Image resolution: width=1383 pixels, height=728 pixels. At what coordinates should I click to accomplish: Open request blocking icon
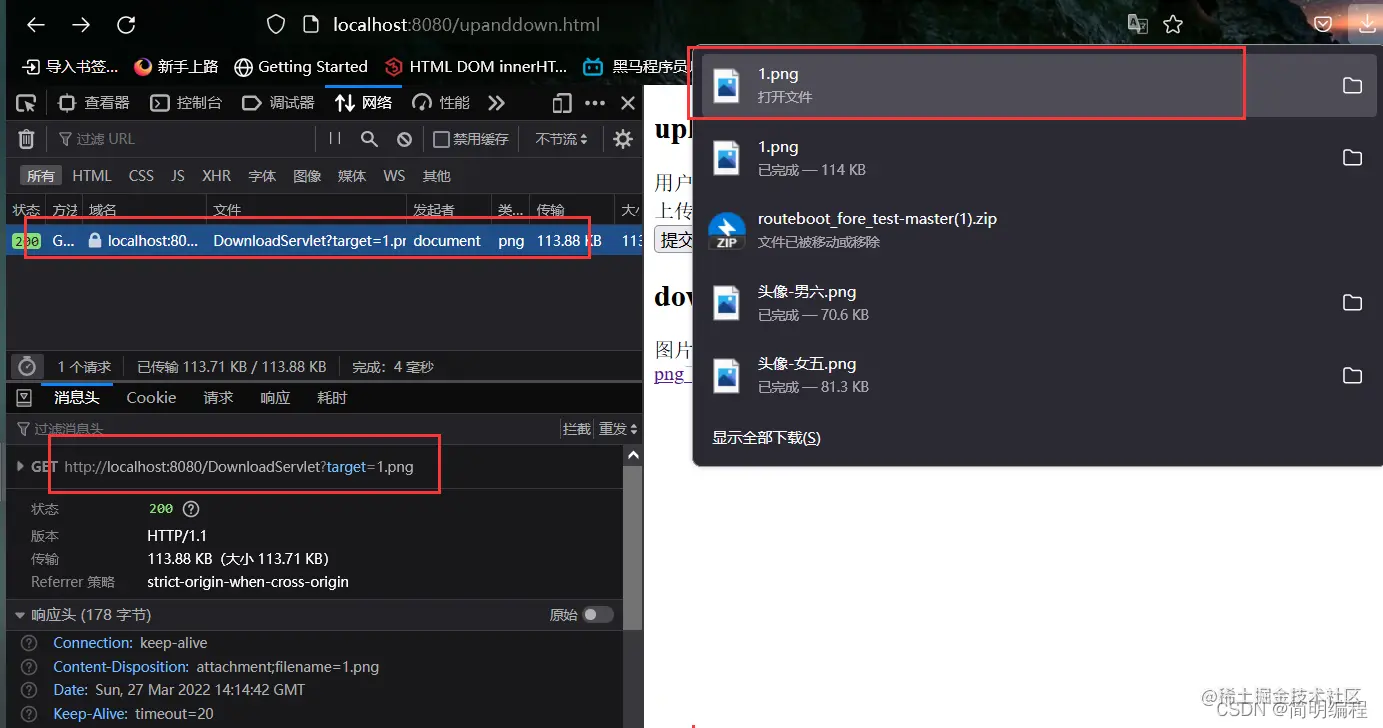pyautogui.click(x=404, y=139)
